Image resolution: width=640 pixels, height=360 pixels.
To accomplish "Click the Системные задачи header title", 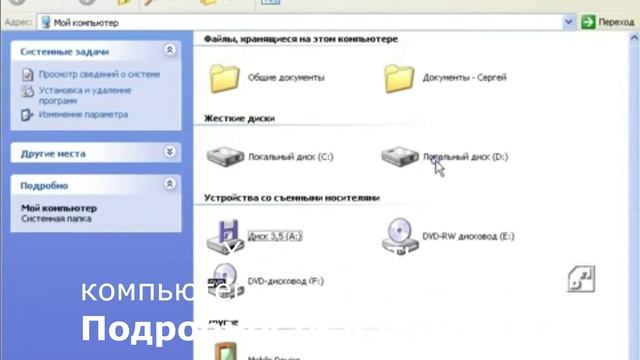I will 64,52.
